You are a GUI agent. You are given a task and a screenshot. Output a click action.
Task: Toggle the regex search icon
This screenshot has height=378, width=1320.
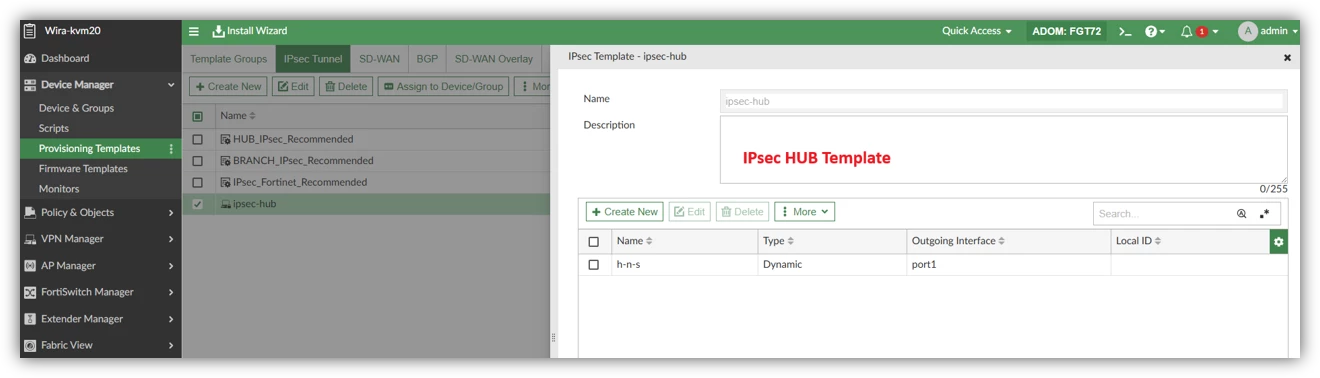(x=1264, y=213)
